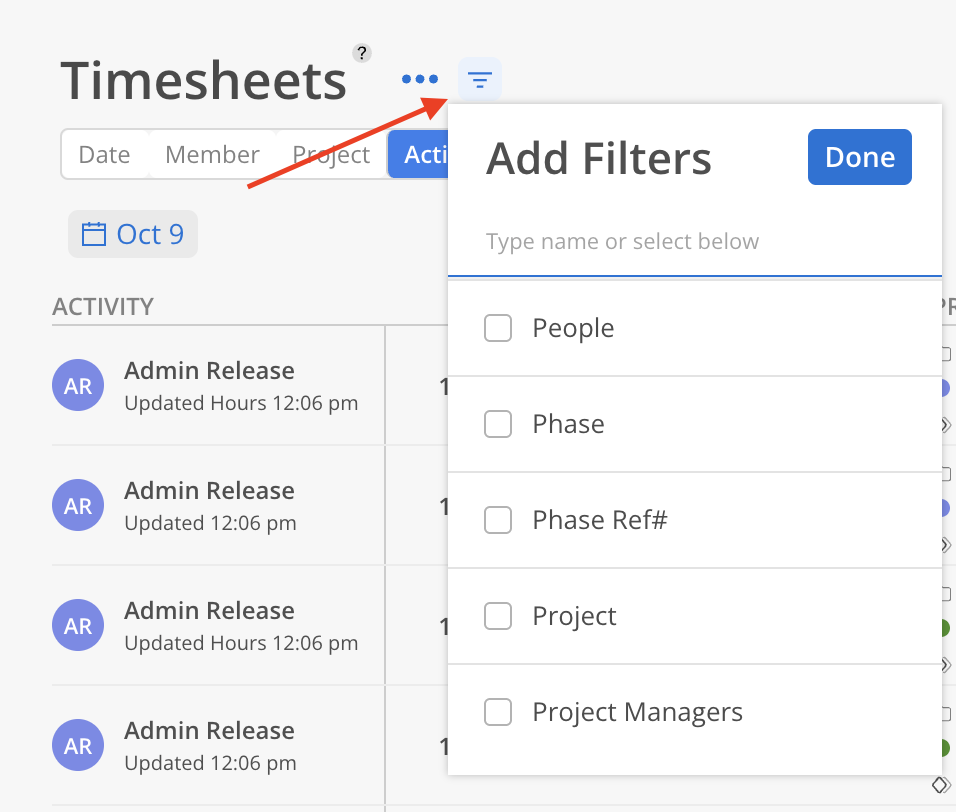Select the Project Managers filter checkbox
Screen dimensions: 956x812
(498, 712)
